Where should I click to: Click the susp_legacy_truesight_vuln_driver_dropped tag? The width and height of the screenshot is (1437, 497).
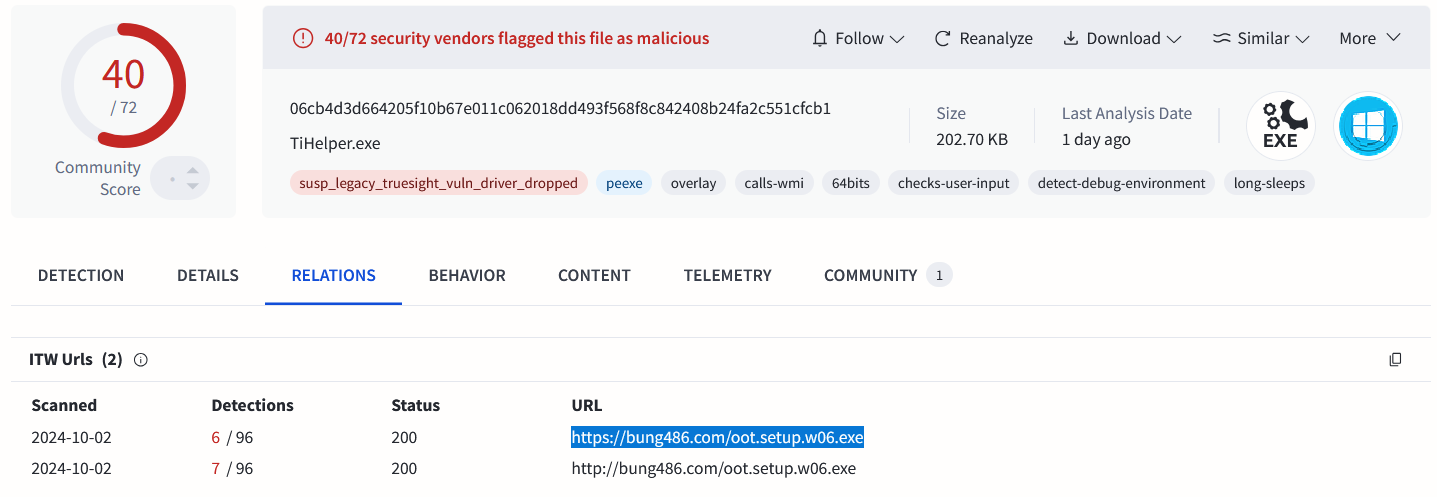(438, 183)
